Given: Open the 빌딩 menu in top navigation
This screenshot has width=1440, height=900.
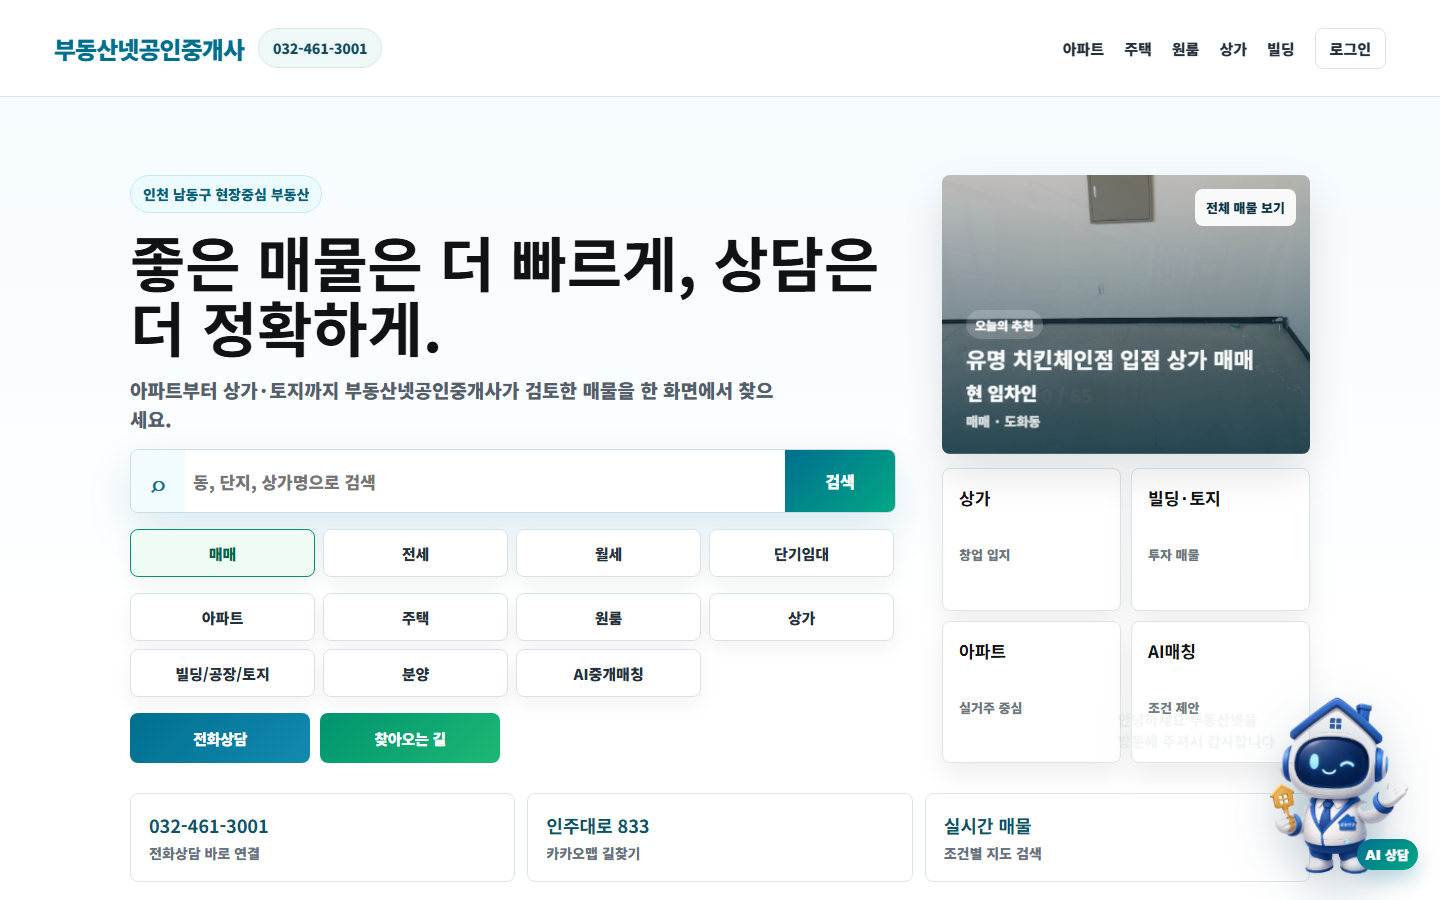Looking at the screenshot, I should (x=1281, y=49).
